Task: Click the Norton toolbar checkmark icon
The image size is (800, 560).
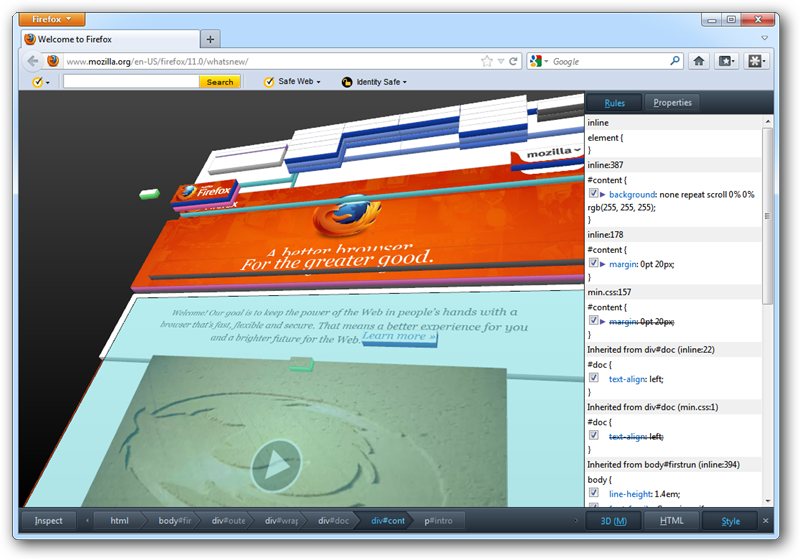Action: click(37, 82)
